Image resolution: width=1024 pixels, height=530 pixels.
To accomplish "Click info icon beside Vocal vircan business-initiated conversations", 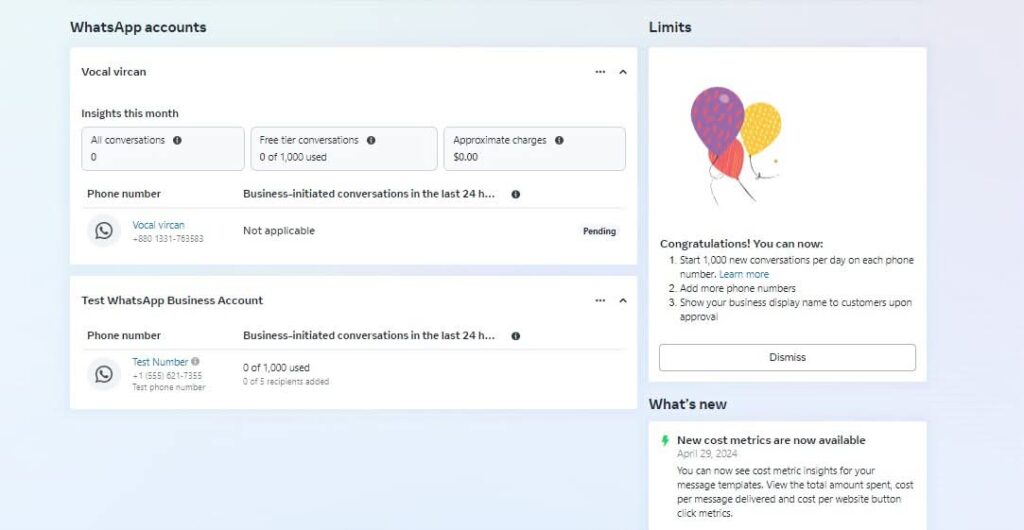I will pyautogui.click(x=516, y=195).
